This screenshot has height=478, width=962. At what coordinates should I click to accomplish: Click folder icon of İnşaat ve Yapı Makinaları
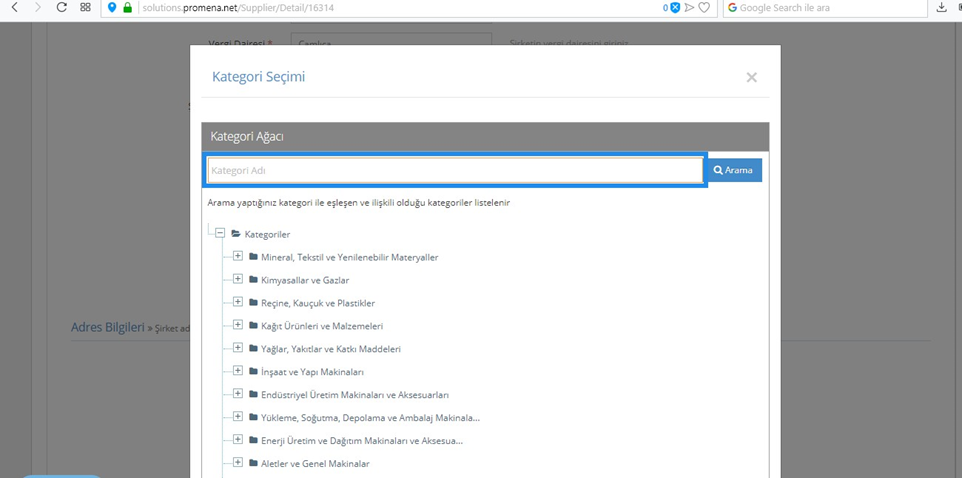(x=253, y=371)
